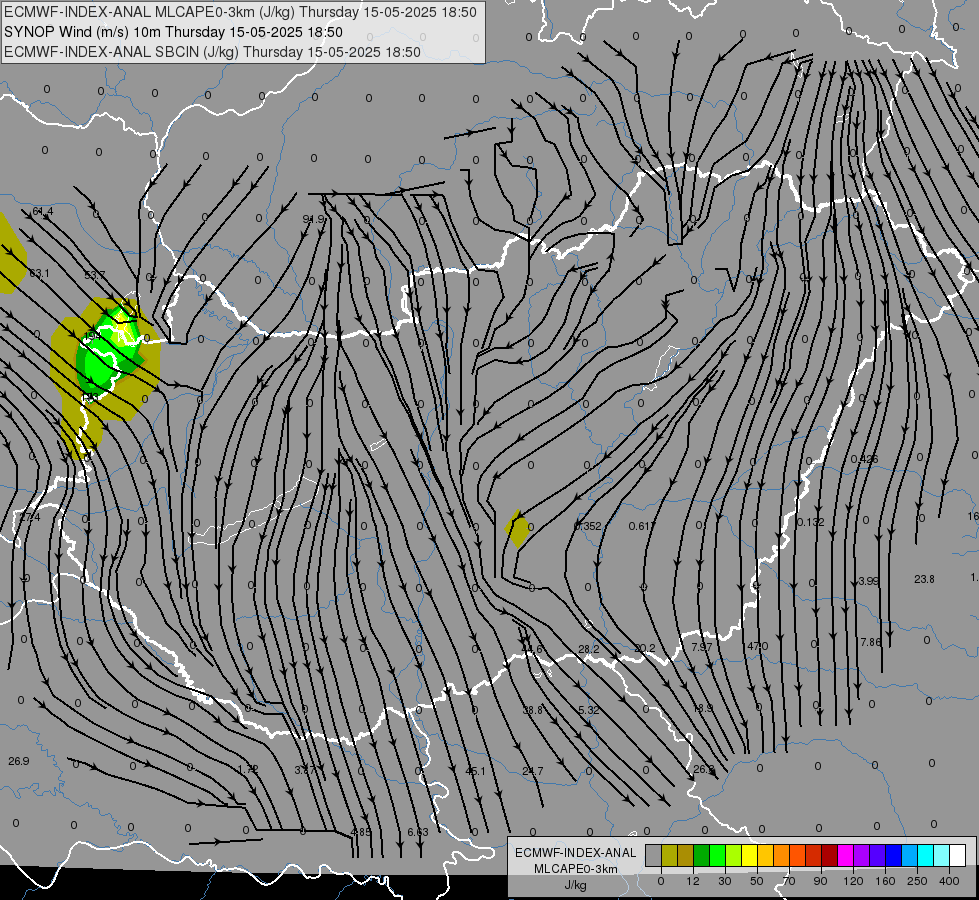Click the map value 6.63

(418, 832)
